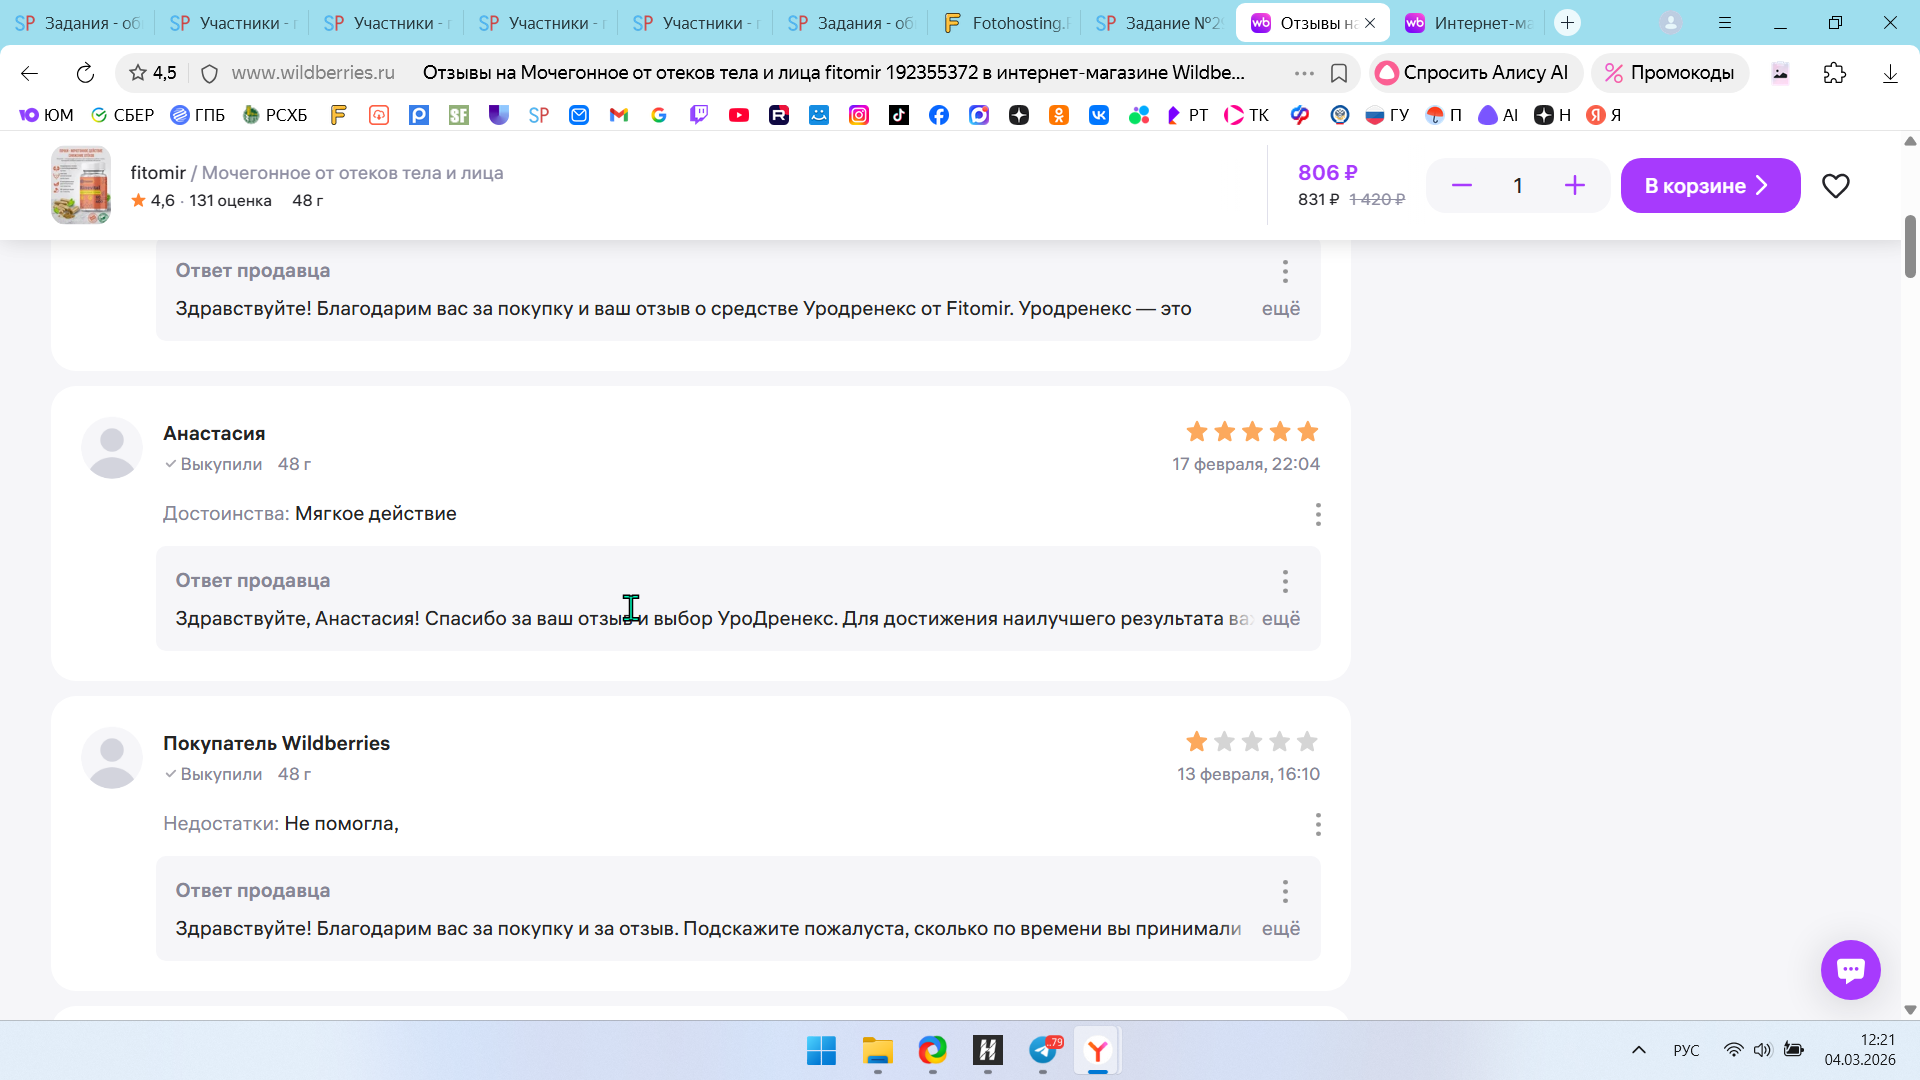1920x1080 pixels.
Task: Click the product thumbnail image in header
Action: (81, 186)
